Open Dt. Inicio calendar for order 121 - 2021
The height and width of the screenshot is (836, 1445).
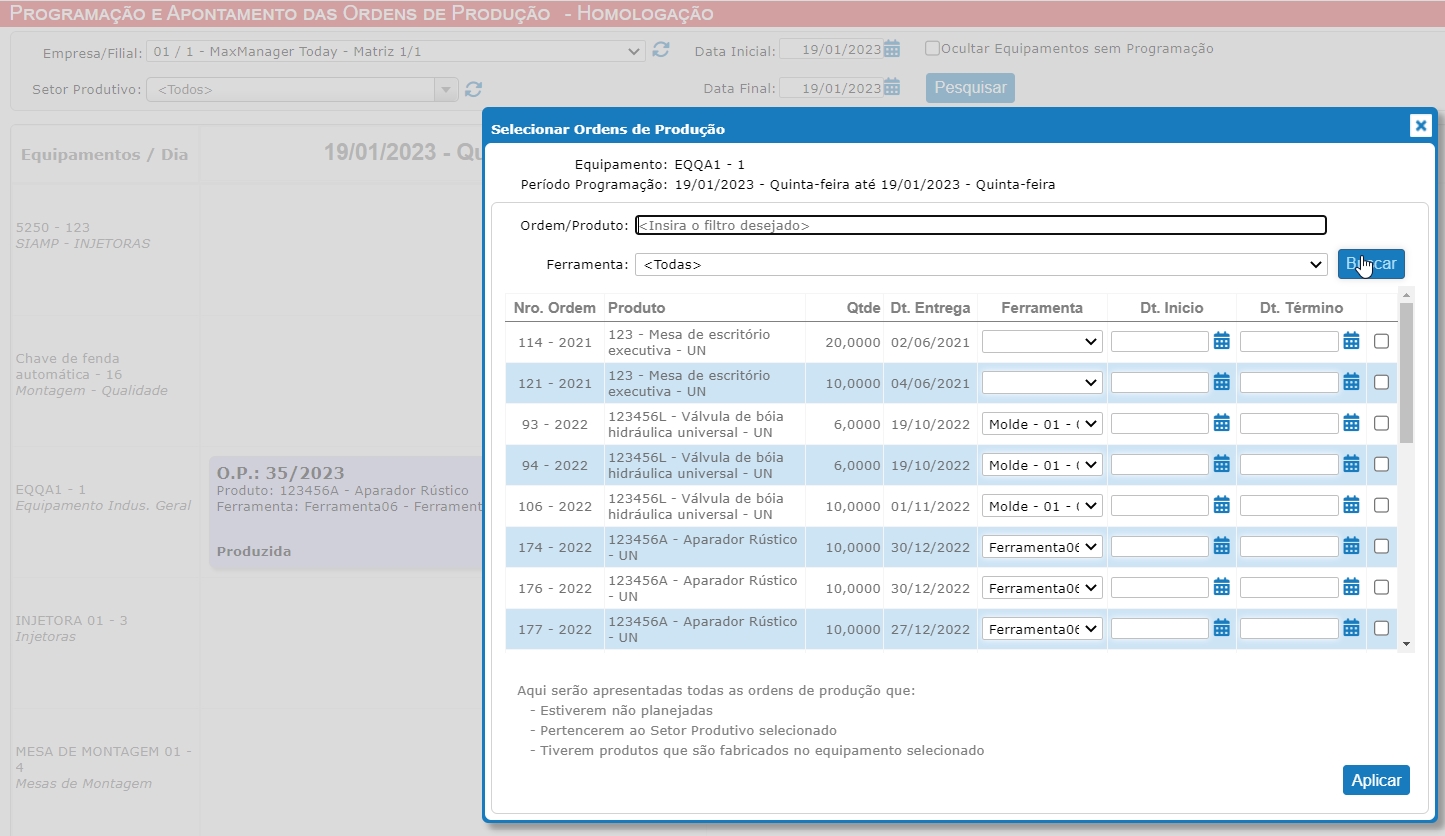click(1221, 382)
